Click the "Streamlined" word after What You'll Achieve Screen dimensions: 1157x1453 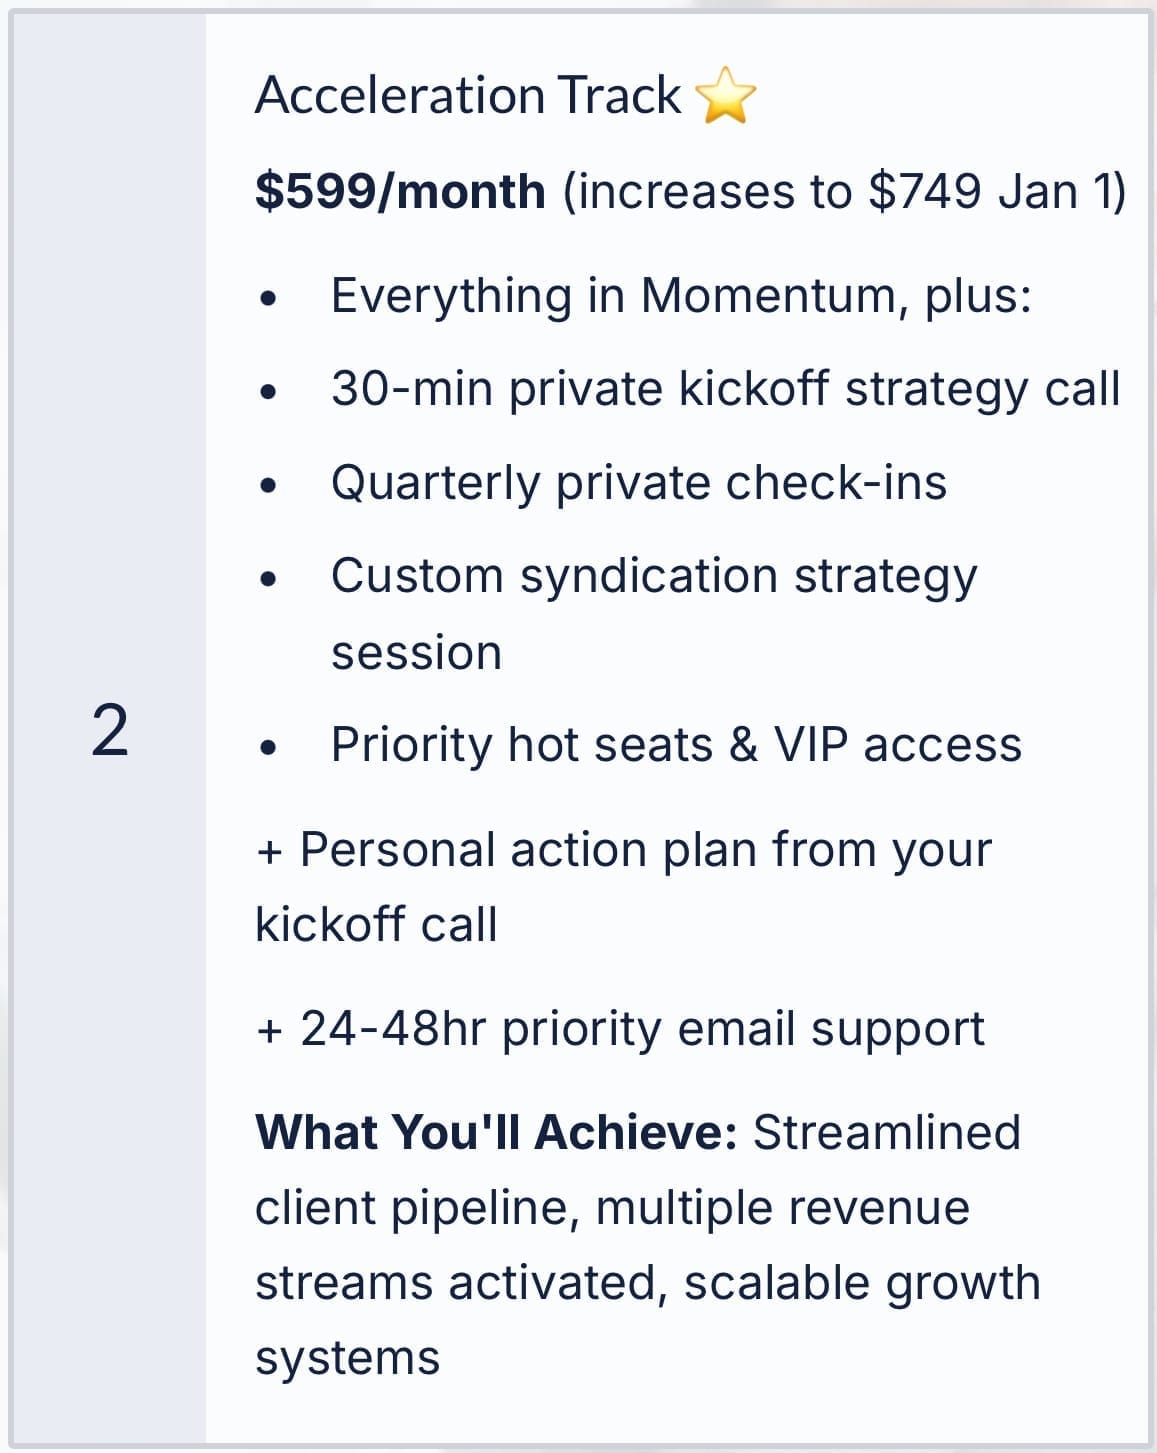886,1133
